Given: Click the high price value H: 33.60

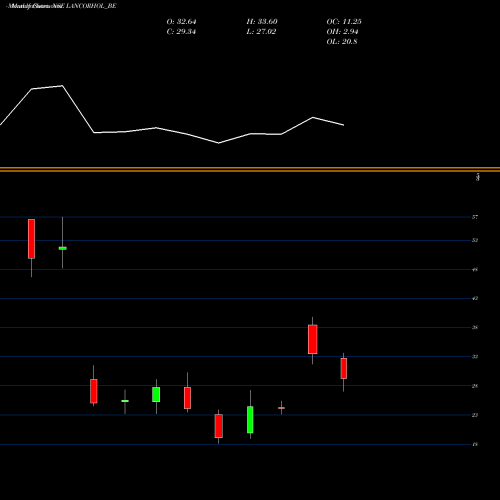Looking at the screenshot, I should [x=262, y=22].
